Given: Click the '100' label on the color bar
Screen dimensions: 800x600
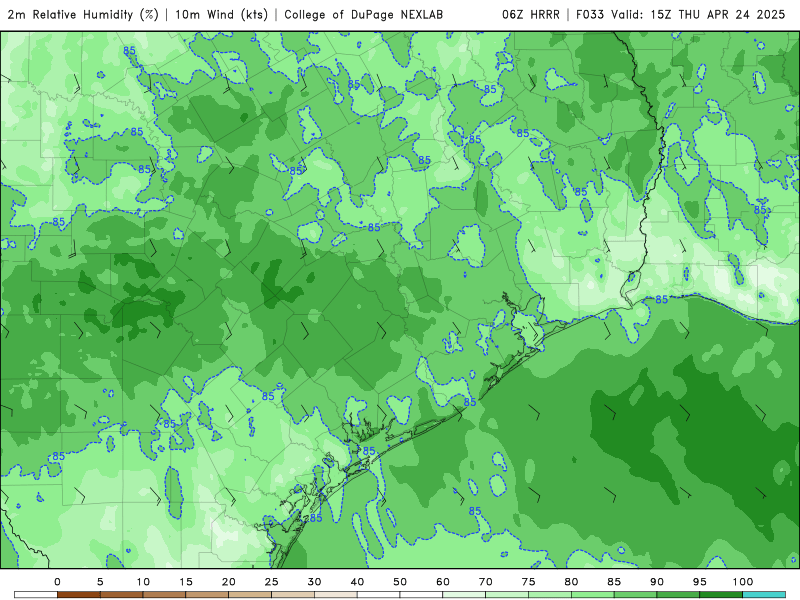Looking at the screenshot, I should [x=743, y=582].
